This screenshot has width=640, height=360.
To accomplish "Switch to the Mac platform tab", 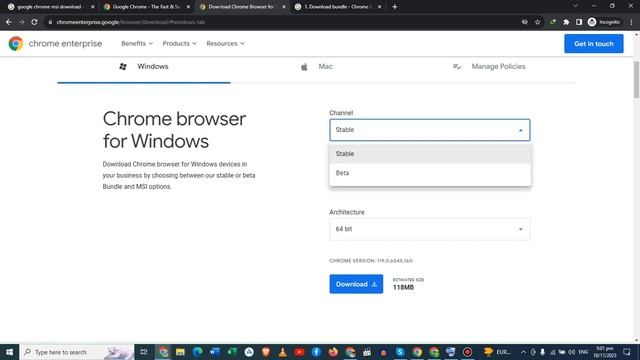I will pos(317,67).
